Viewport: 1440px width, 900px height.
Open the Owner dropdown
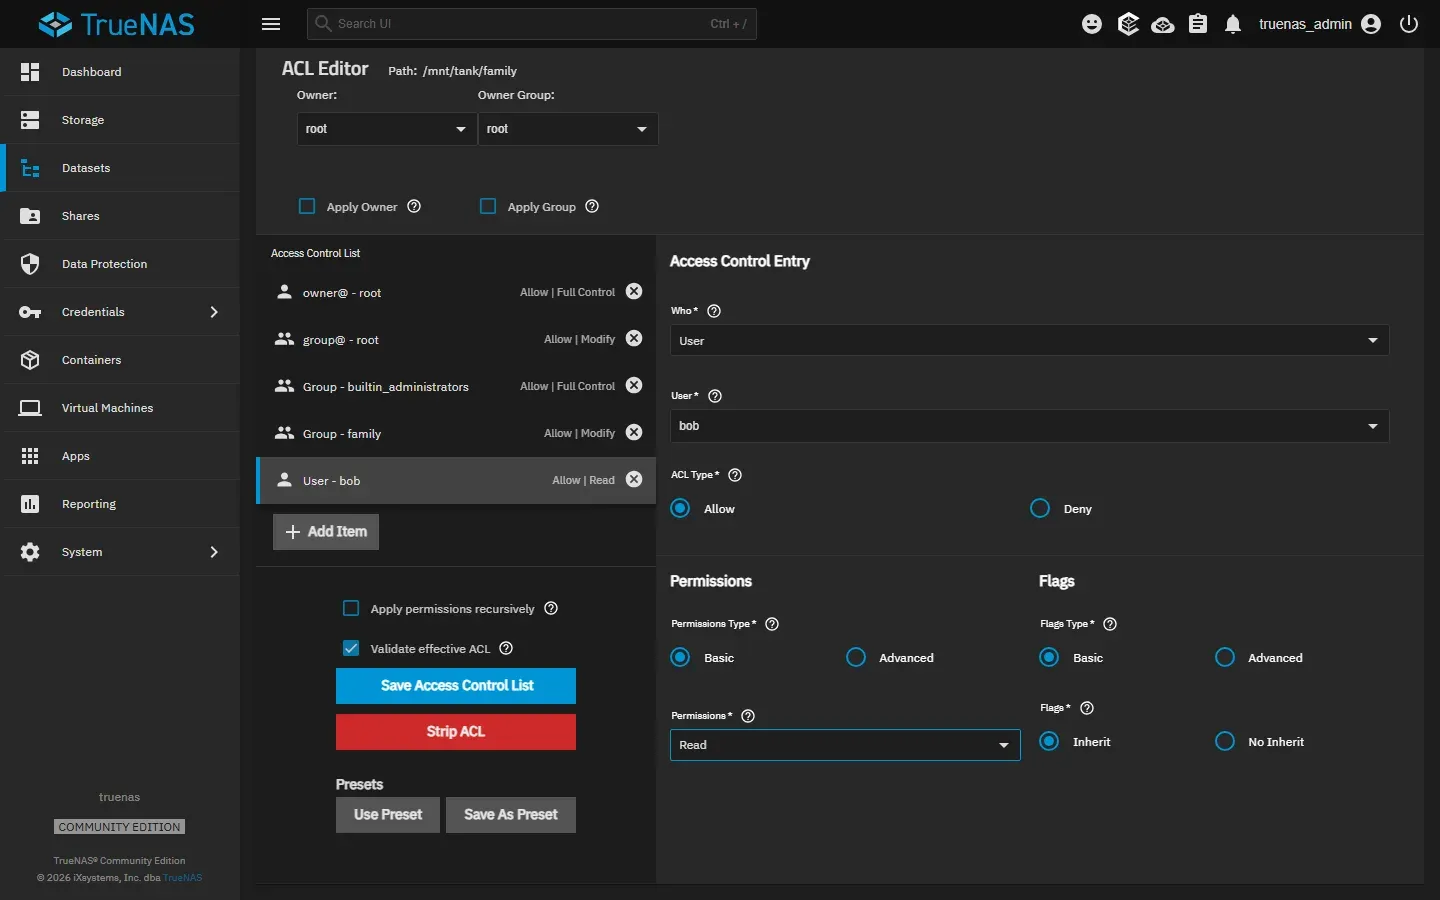click(x=386, y=129)
